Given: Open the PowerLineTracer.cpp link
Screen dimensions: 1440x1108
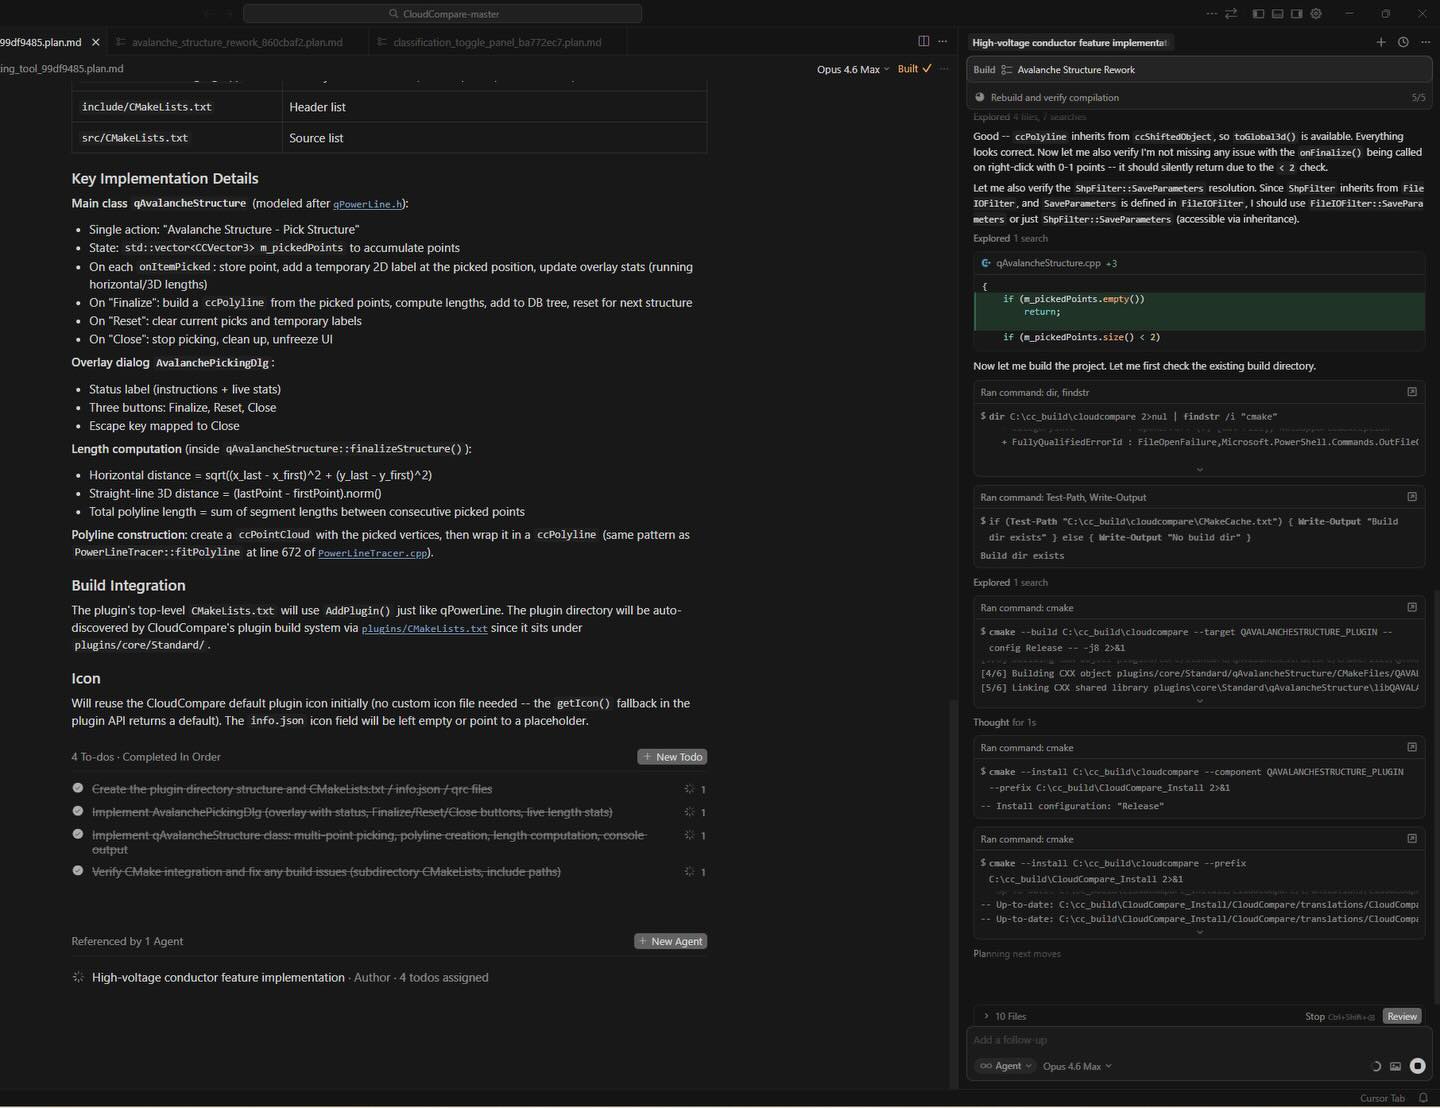Looking at the screenshot, I should click(x=372, y=553).
